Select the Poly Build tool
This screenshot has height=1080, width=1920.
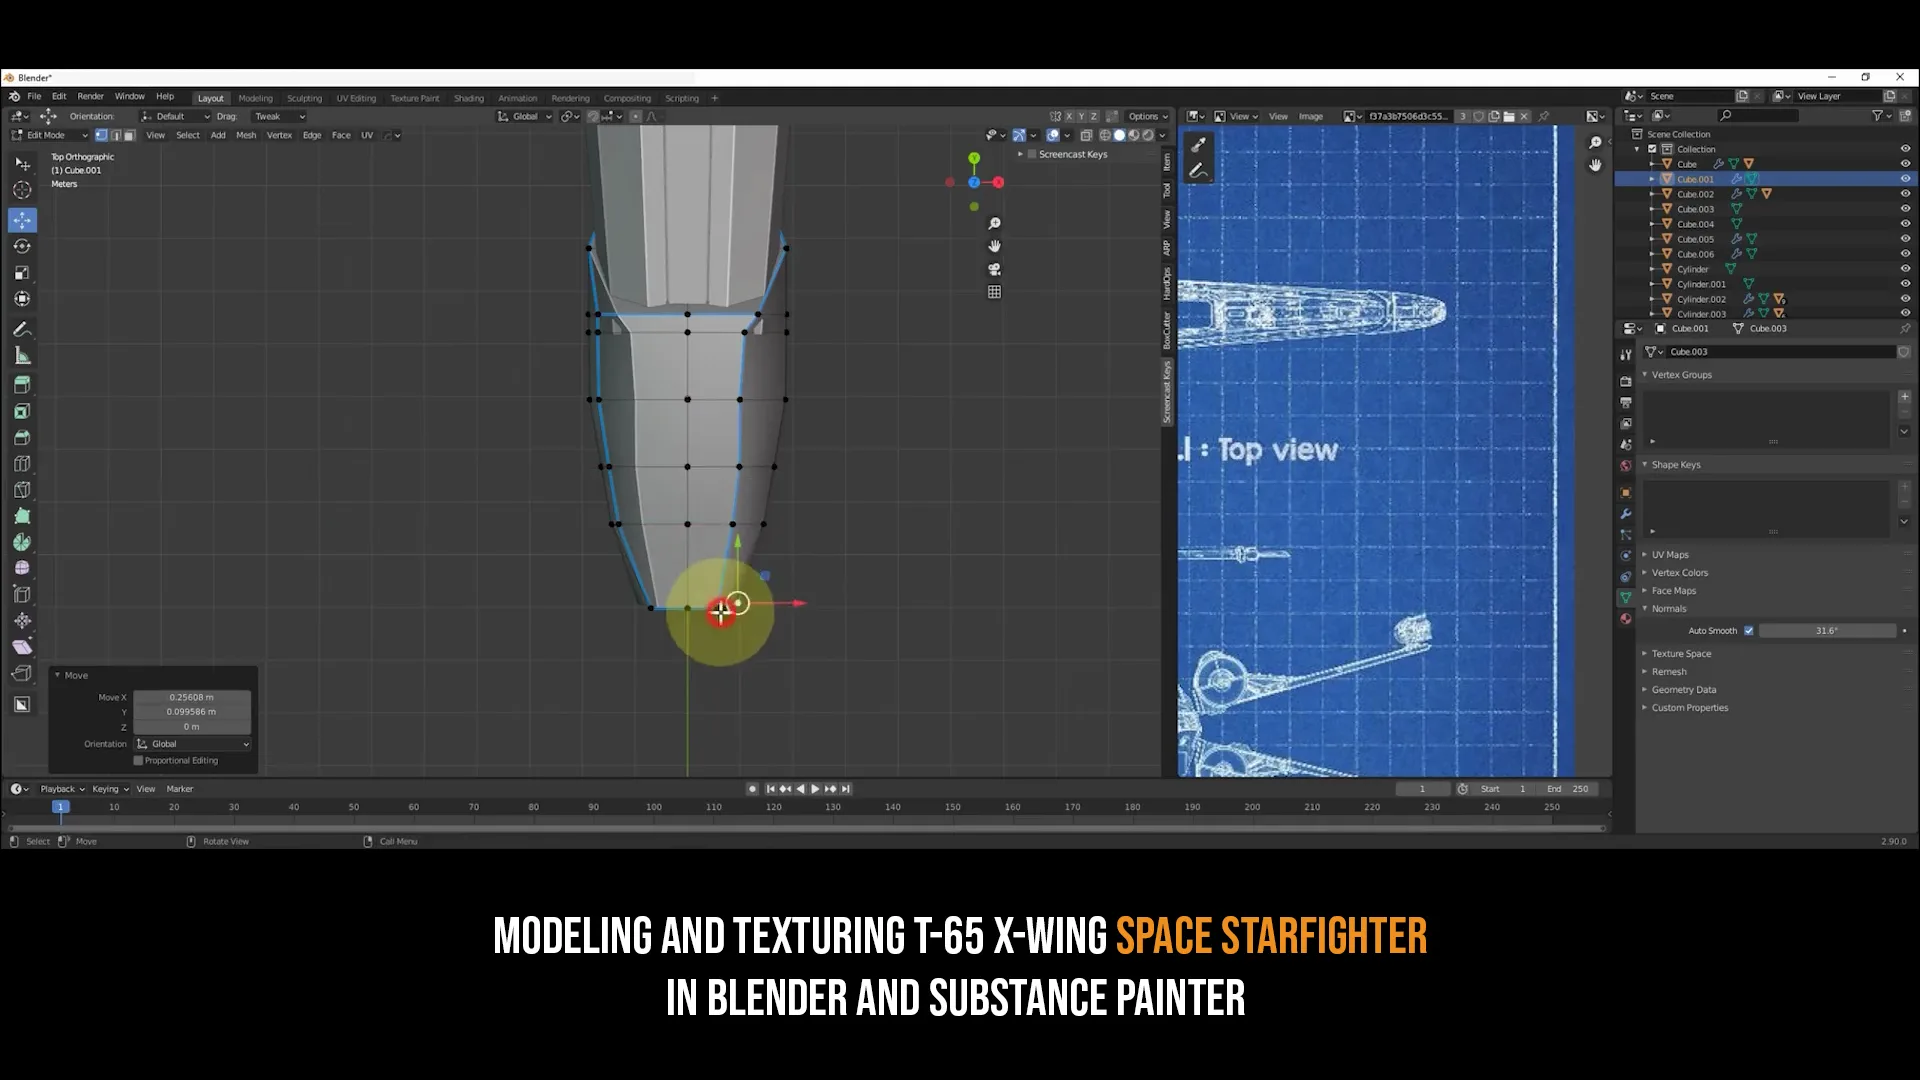22,515
